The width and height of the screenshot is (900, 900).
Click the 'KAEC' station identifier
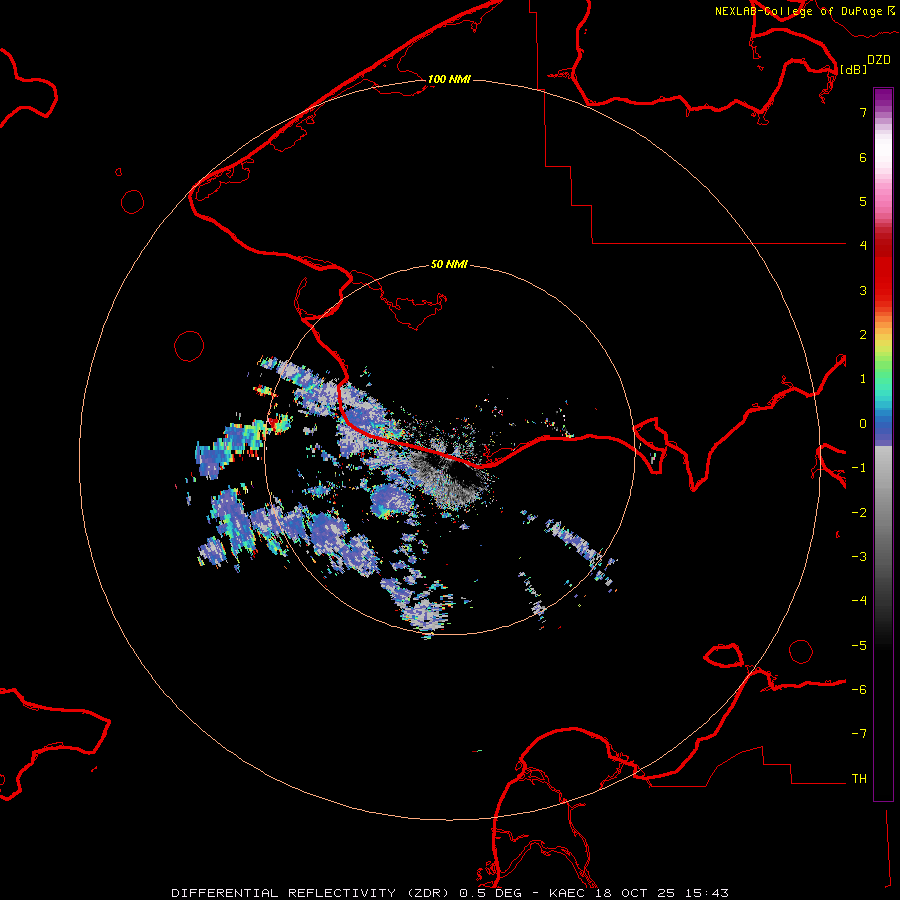tap(569, 893)
